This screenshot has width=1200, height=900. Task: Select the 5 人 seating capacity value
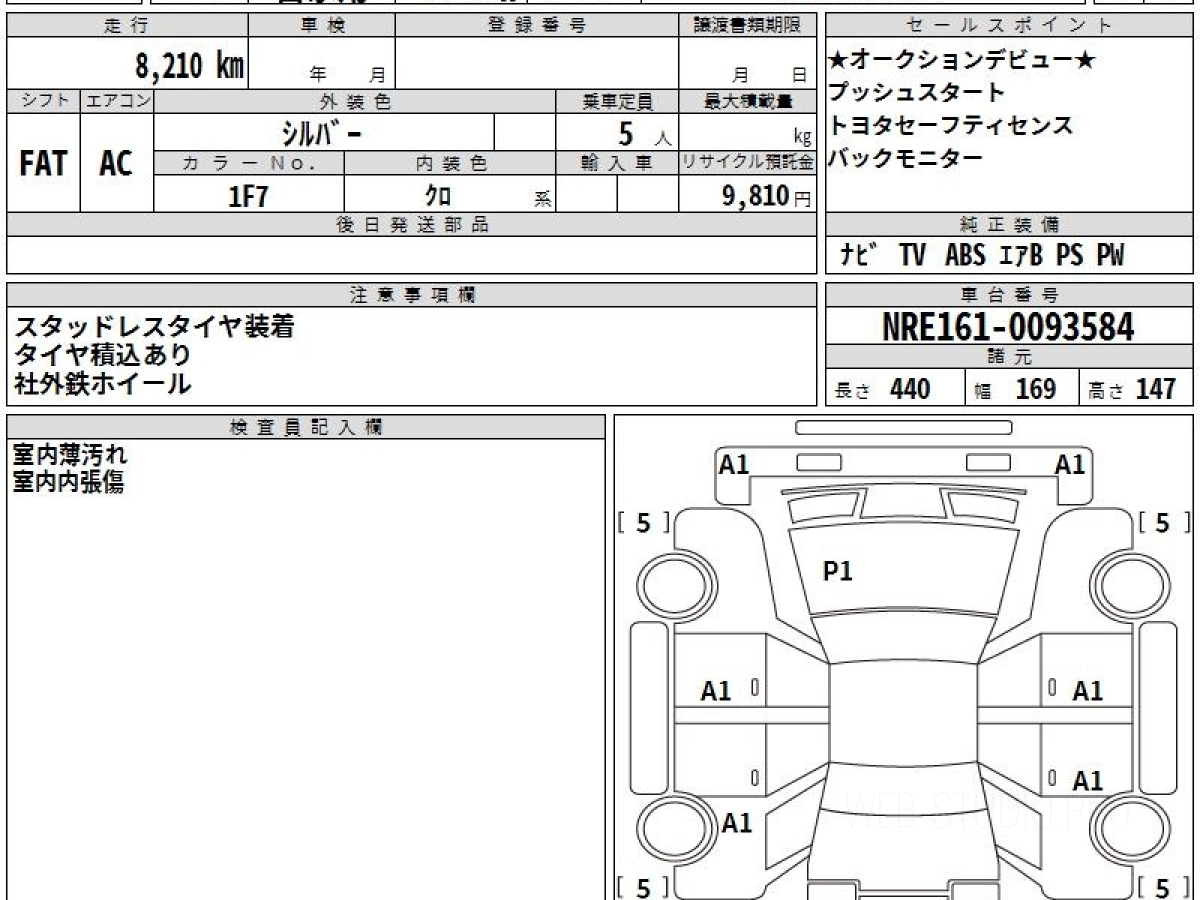645,133
